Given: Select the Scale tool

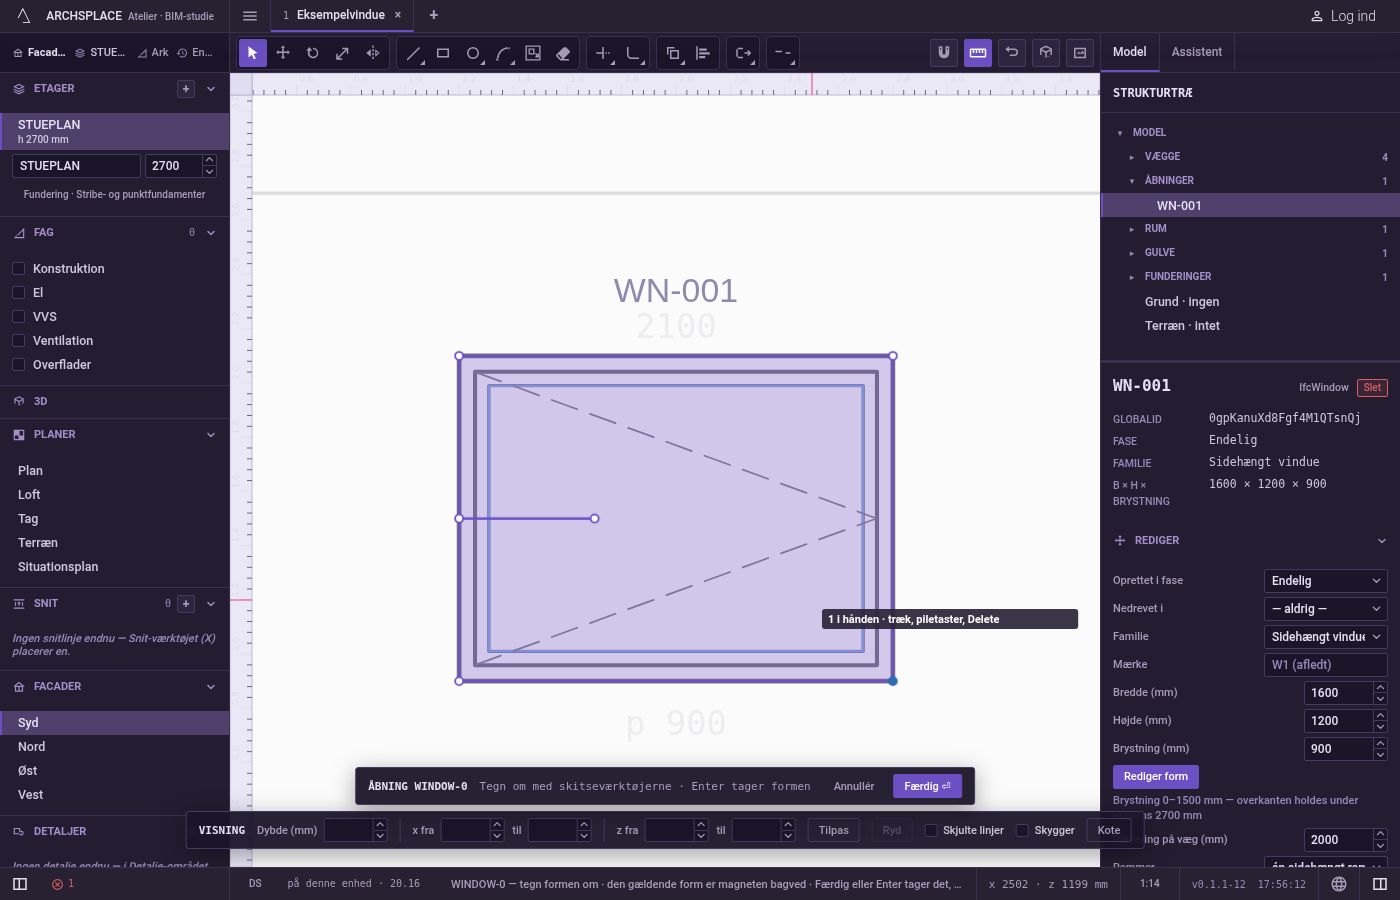Looking at the screenshot, I should pos(343,53).
